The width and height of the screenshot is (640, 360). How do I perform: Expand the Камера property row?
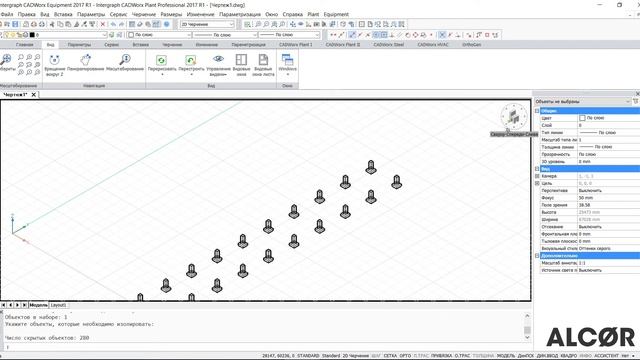537,176
